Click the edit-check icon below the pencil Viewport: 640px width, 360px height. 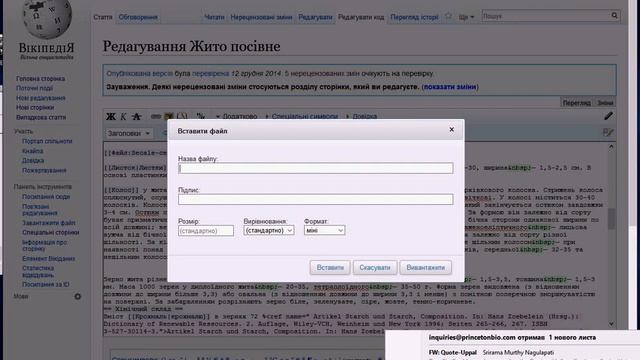coord(608,132)
